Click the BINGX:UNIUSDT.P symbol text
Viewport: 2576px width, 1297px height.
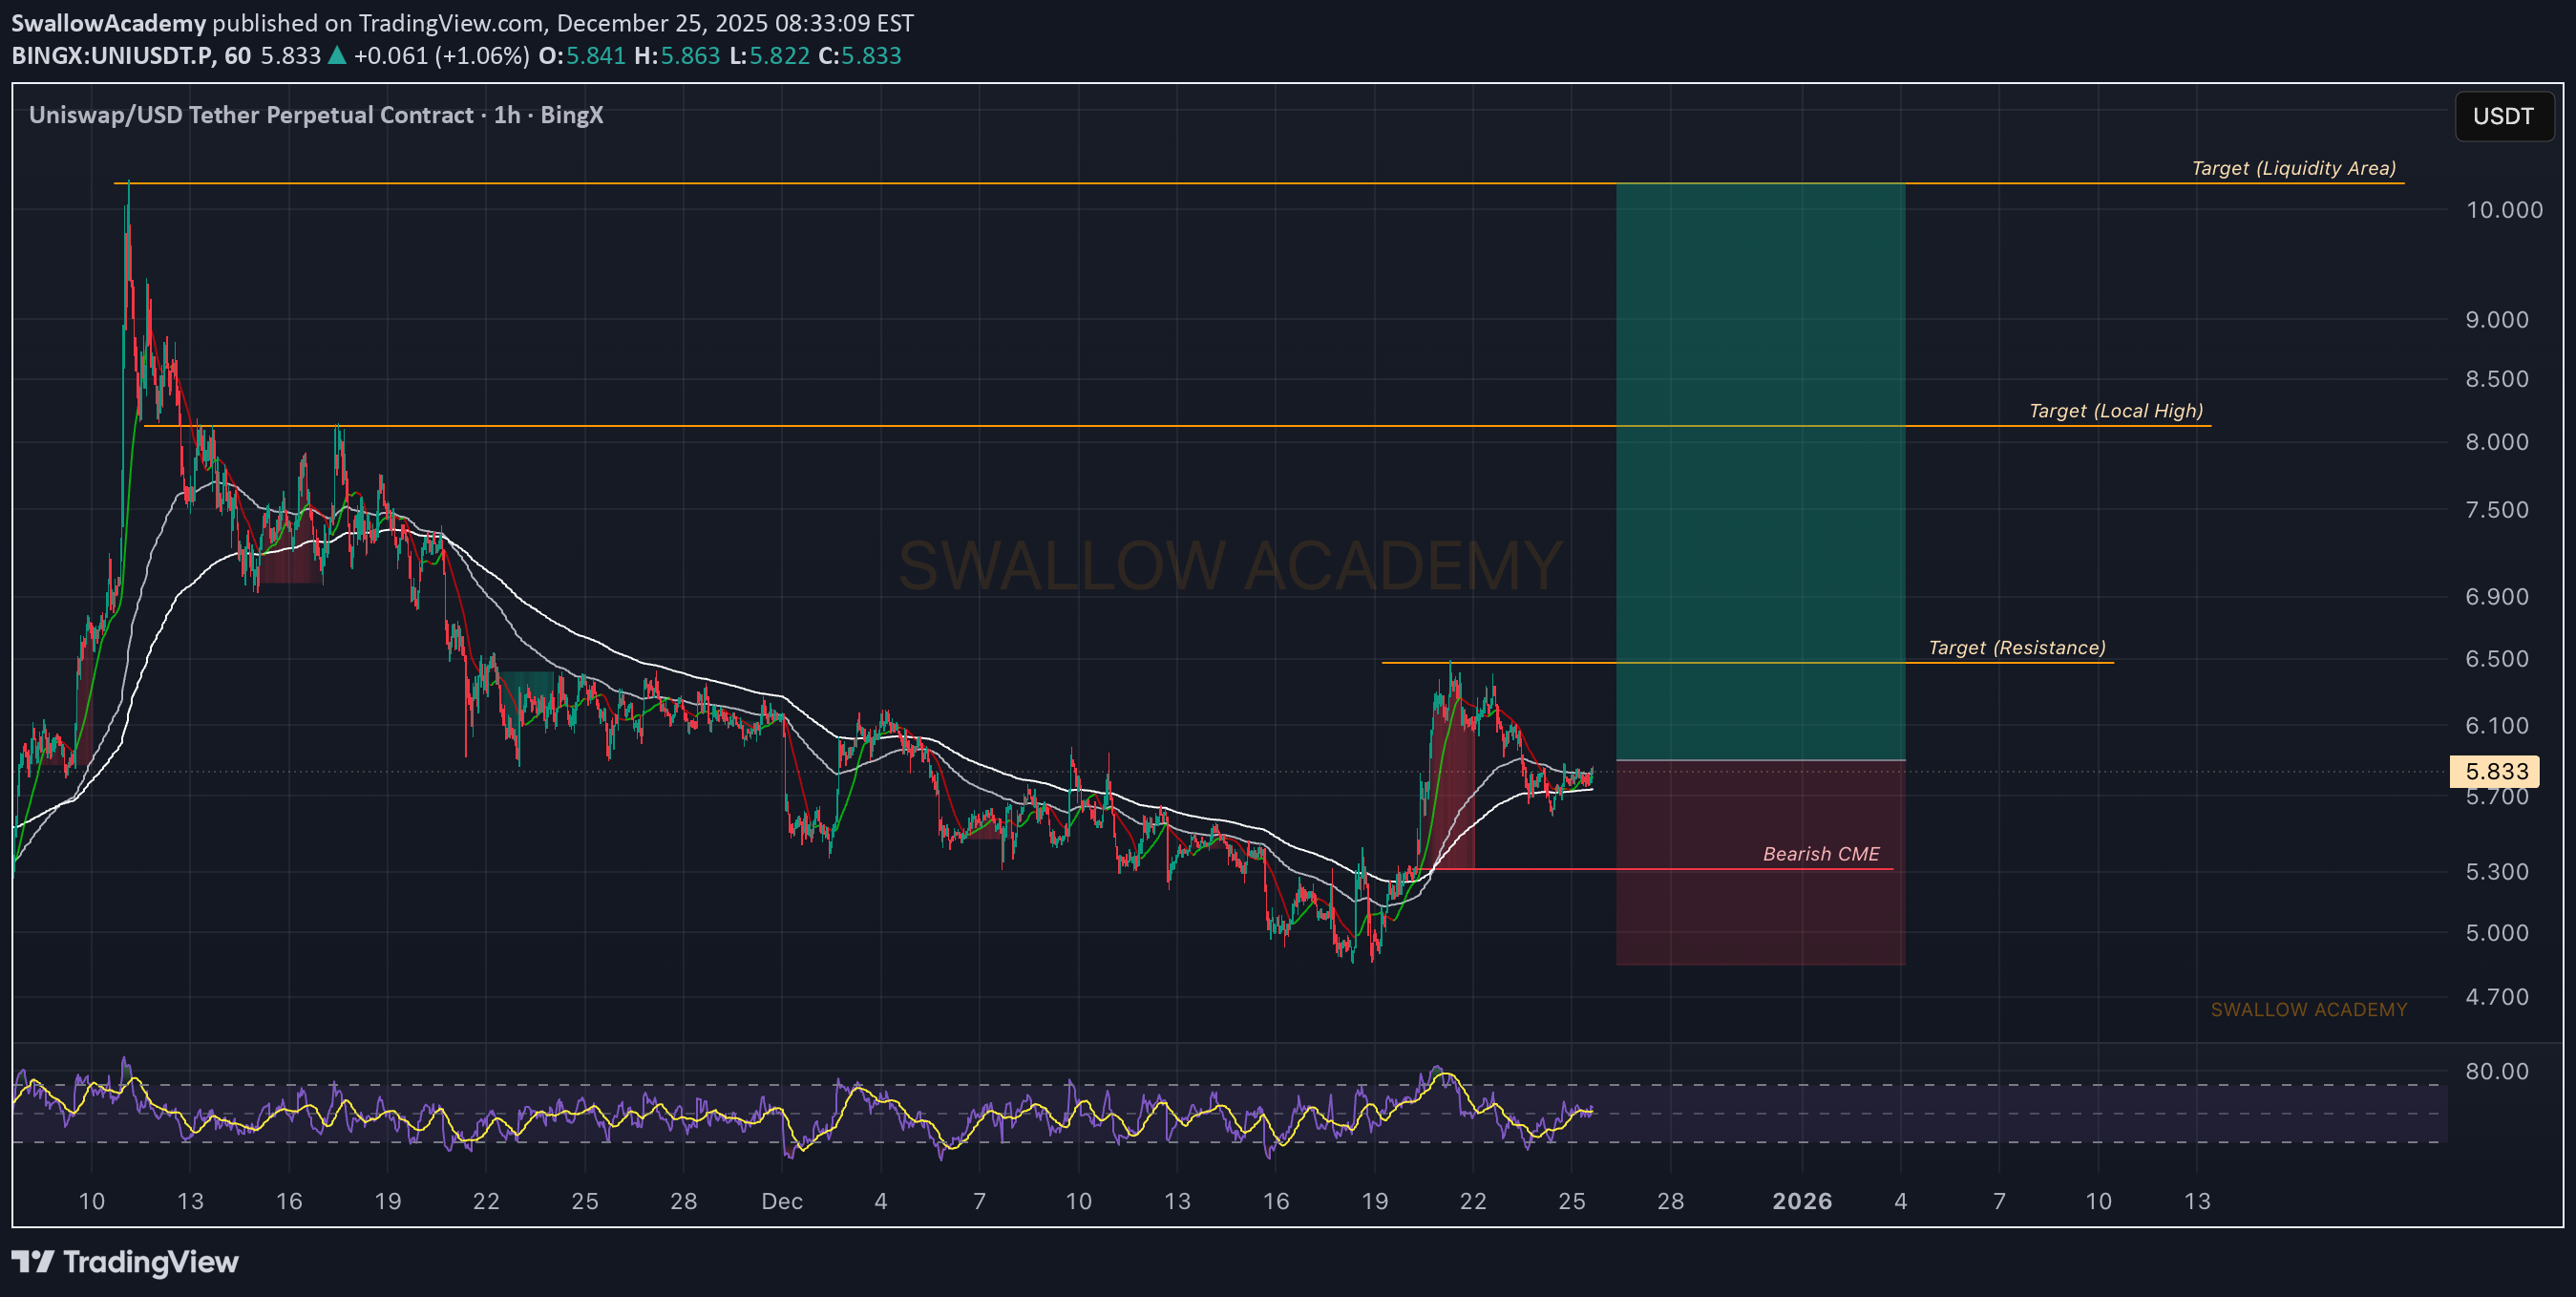113,56
